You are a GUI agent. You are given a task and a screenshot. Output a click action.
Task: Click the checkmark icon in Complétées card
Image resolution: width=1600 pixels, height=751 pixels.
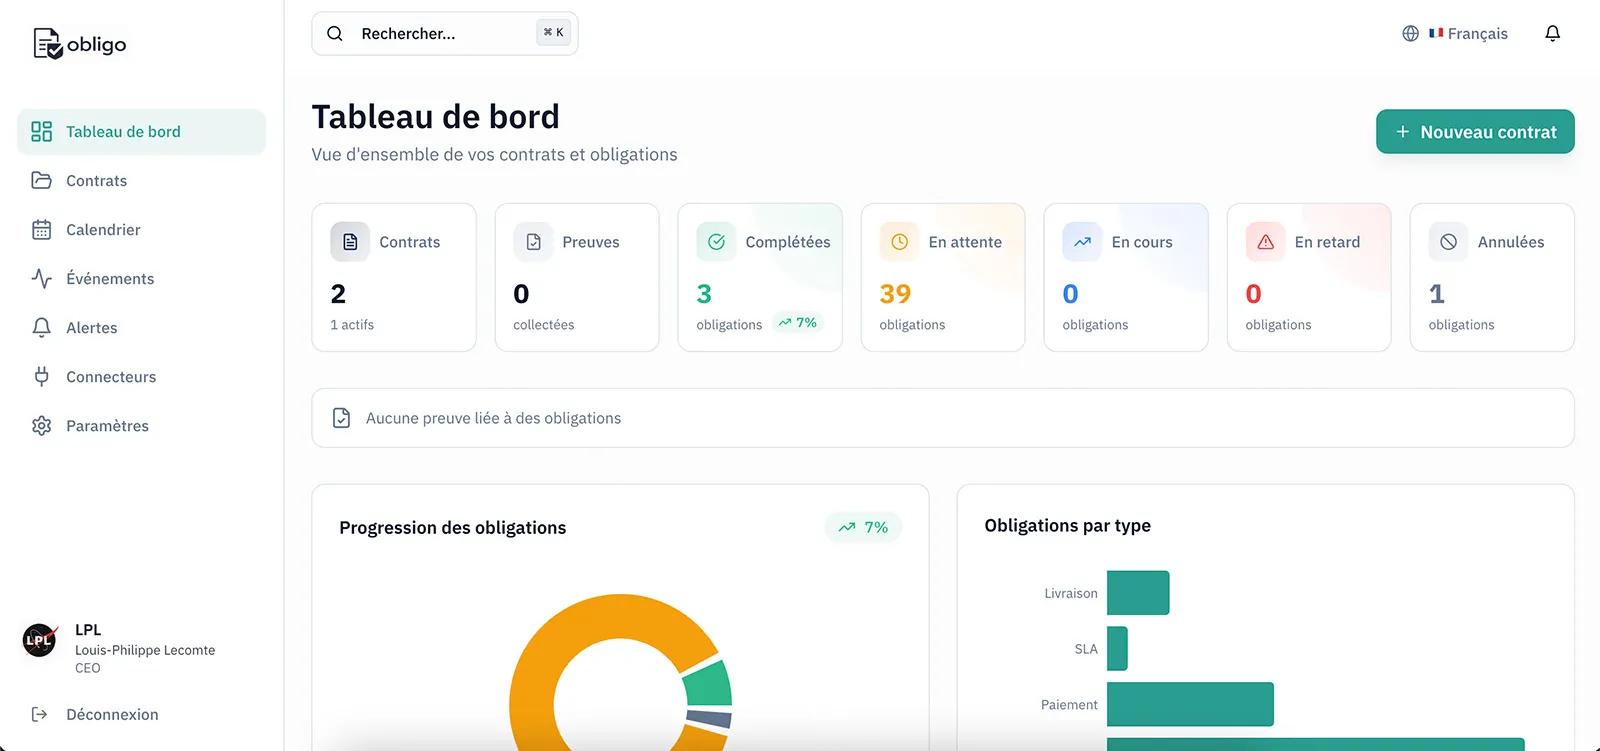[x=716, y=242]
